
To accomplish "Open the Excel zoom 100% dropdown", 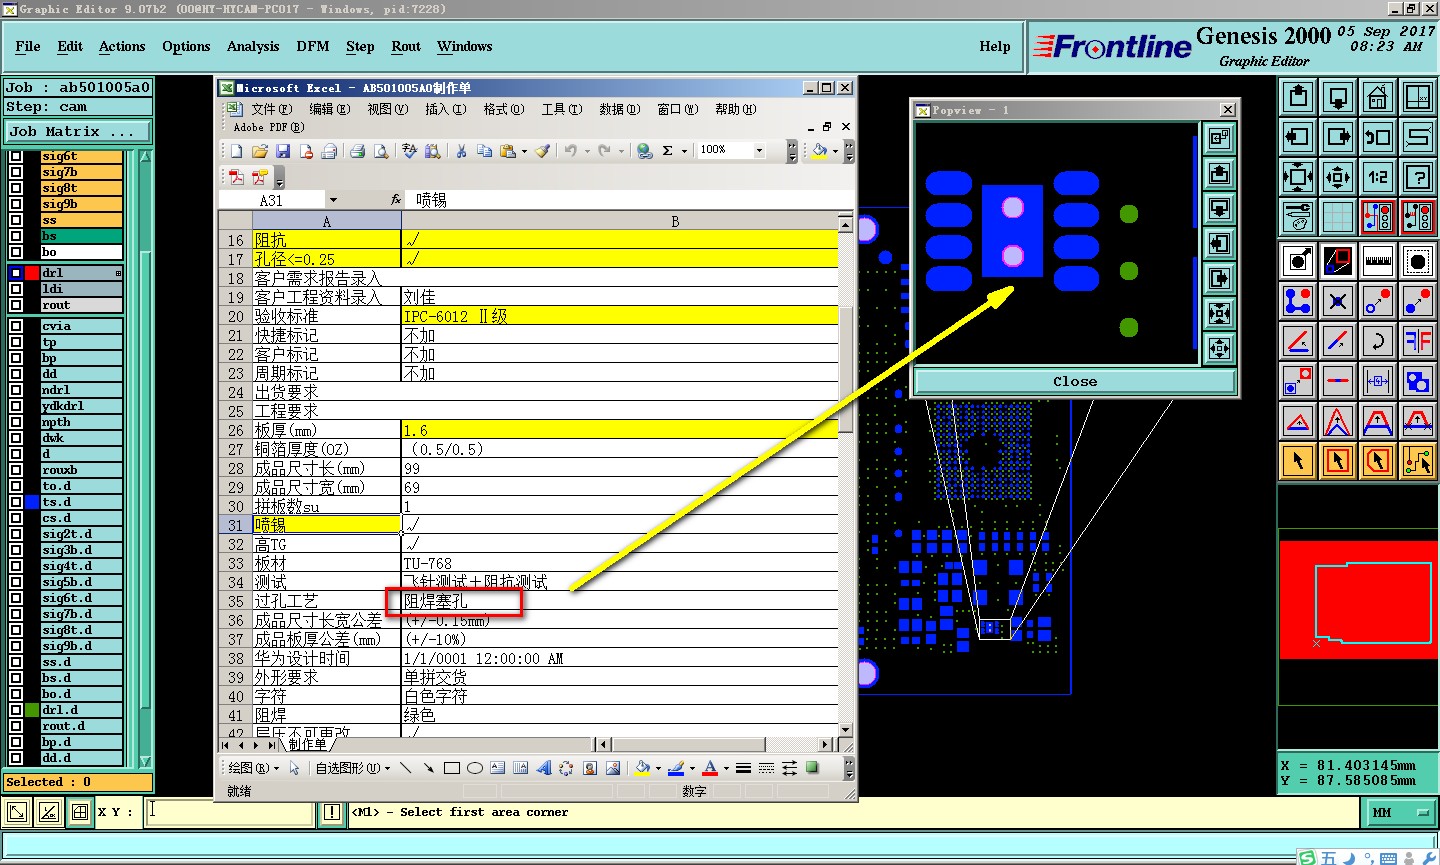I will pyautogui.click(x=759, y=150).
